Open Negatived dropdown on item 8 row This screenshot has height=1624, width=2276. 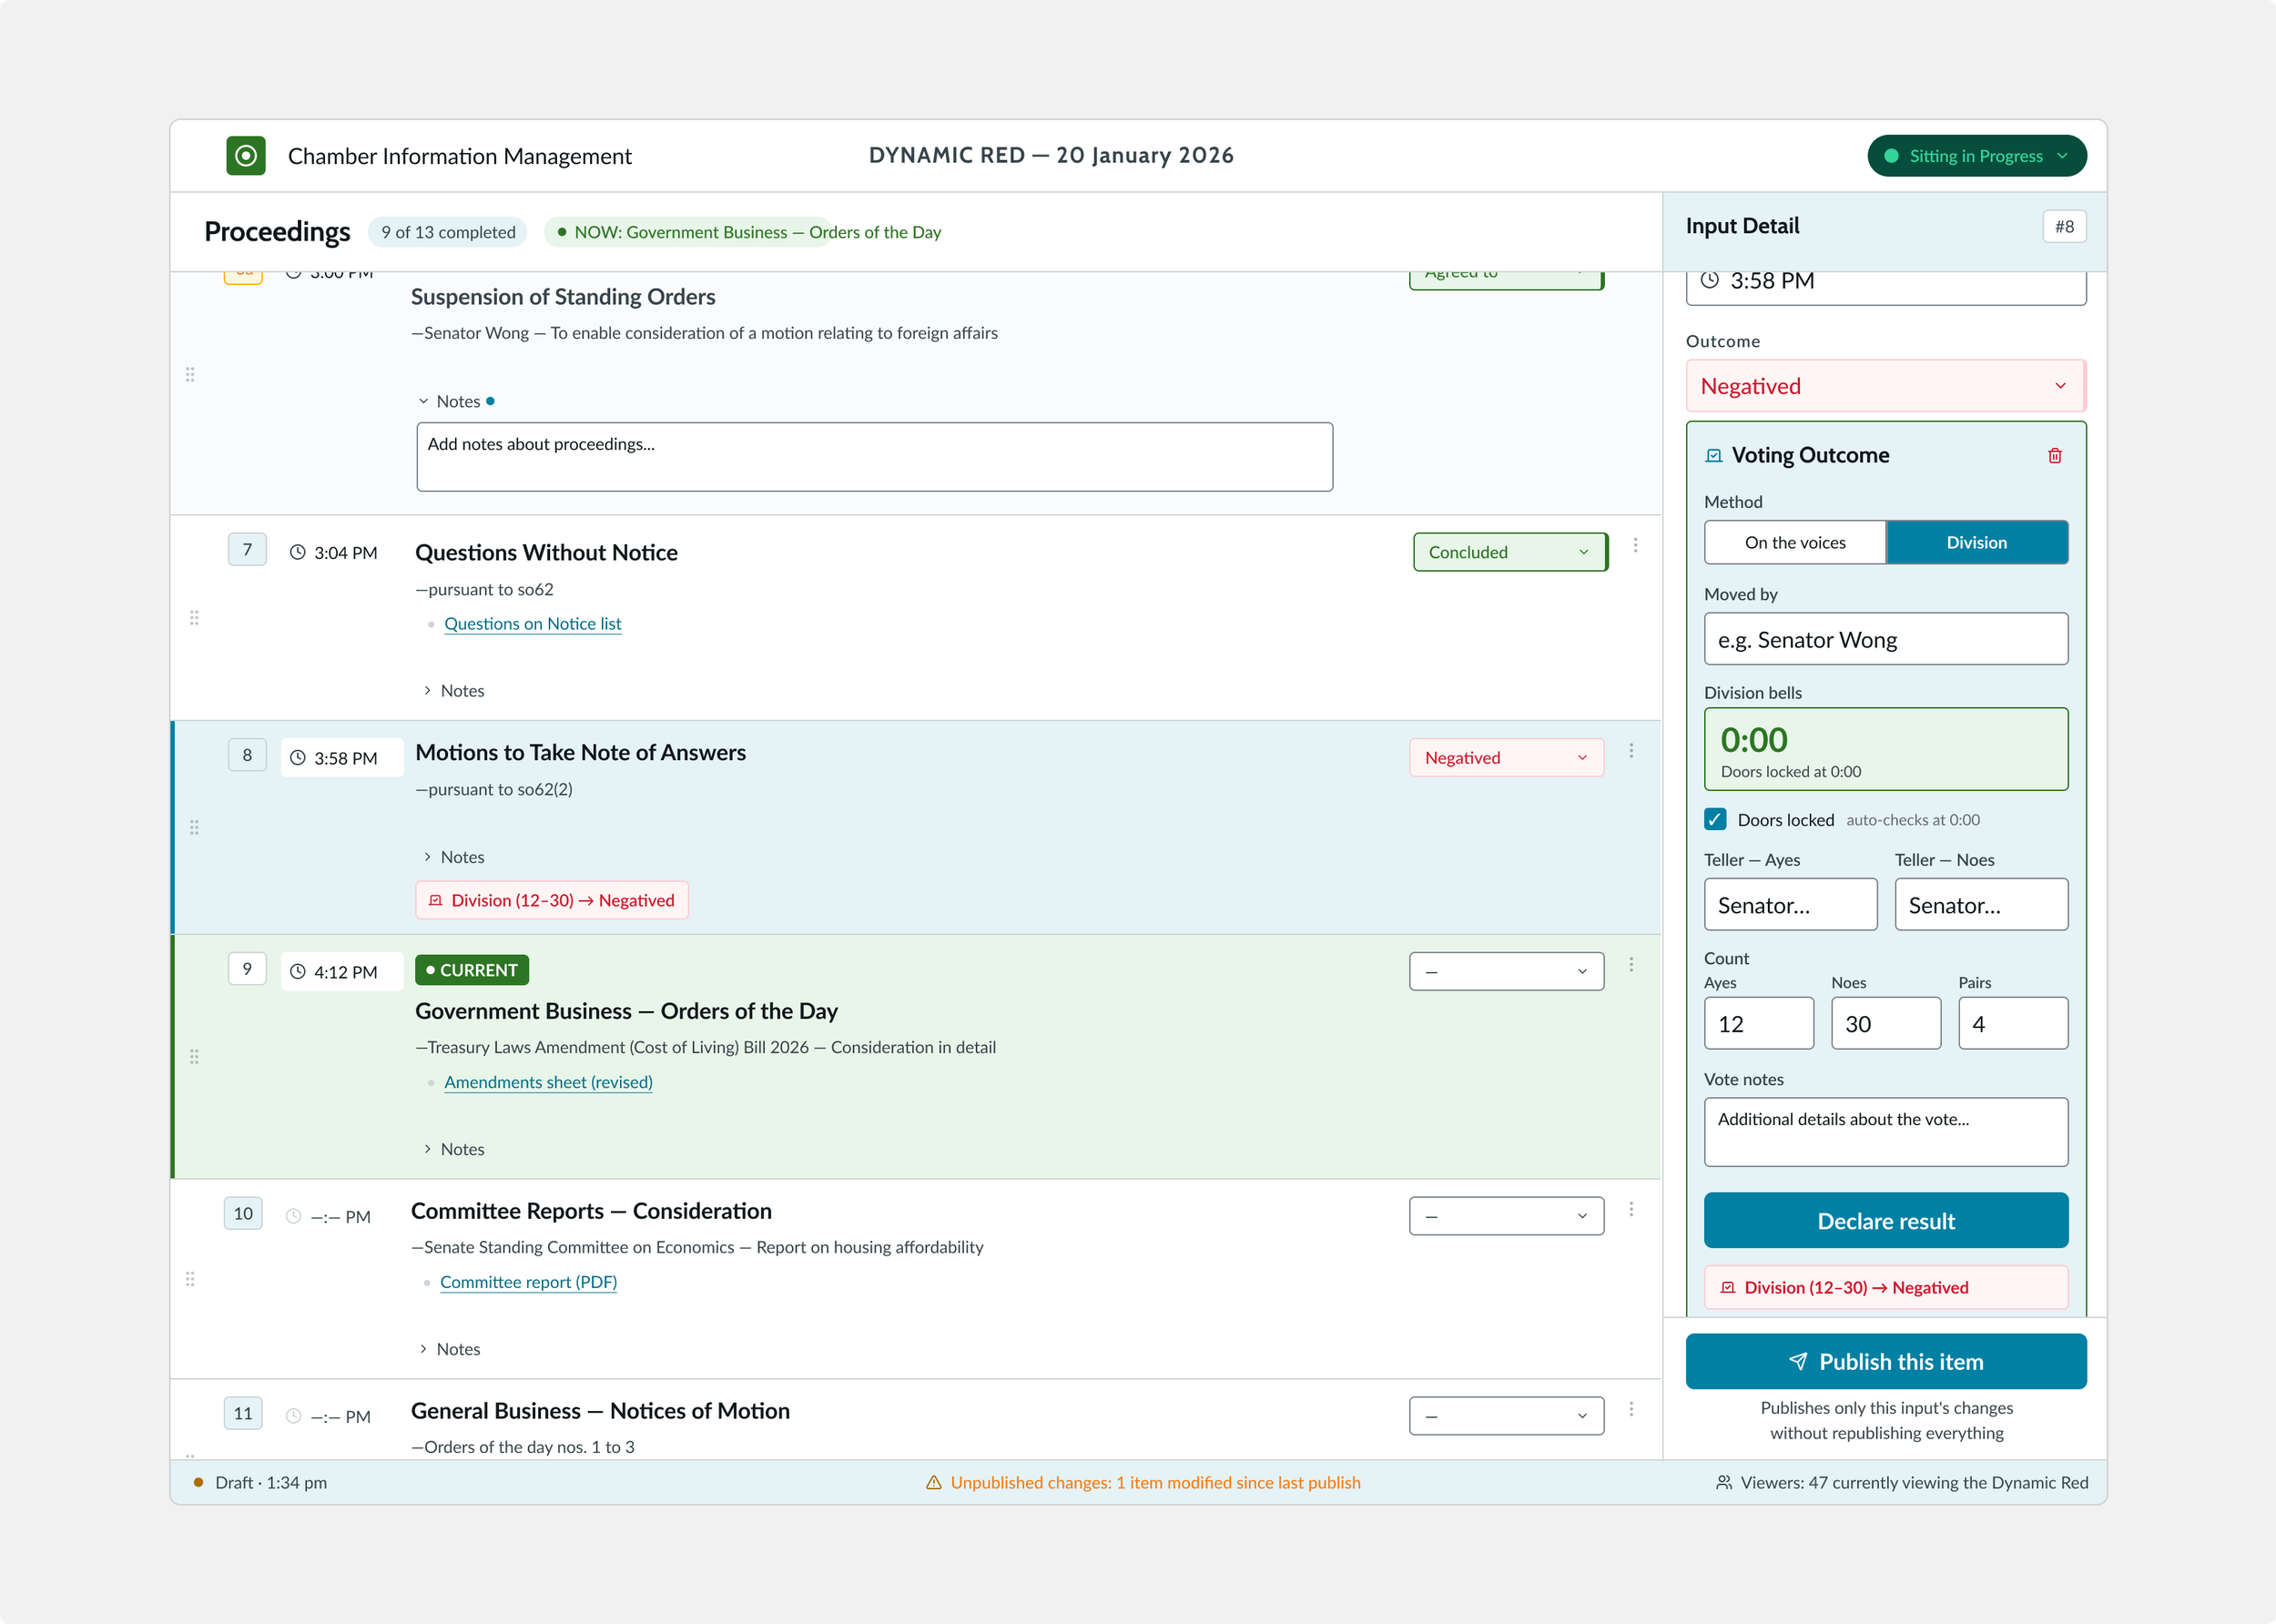coord(1506,758)
